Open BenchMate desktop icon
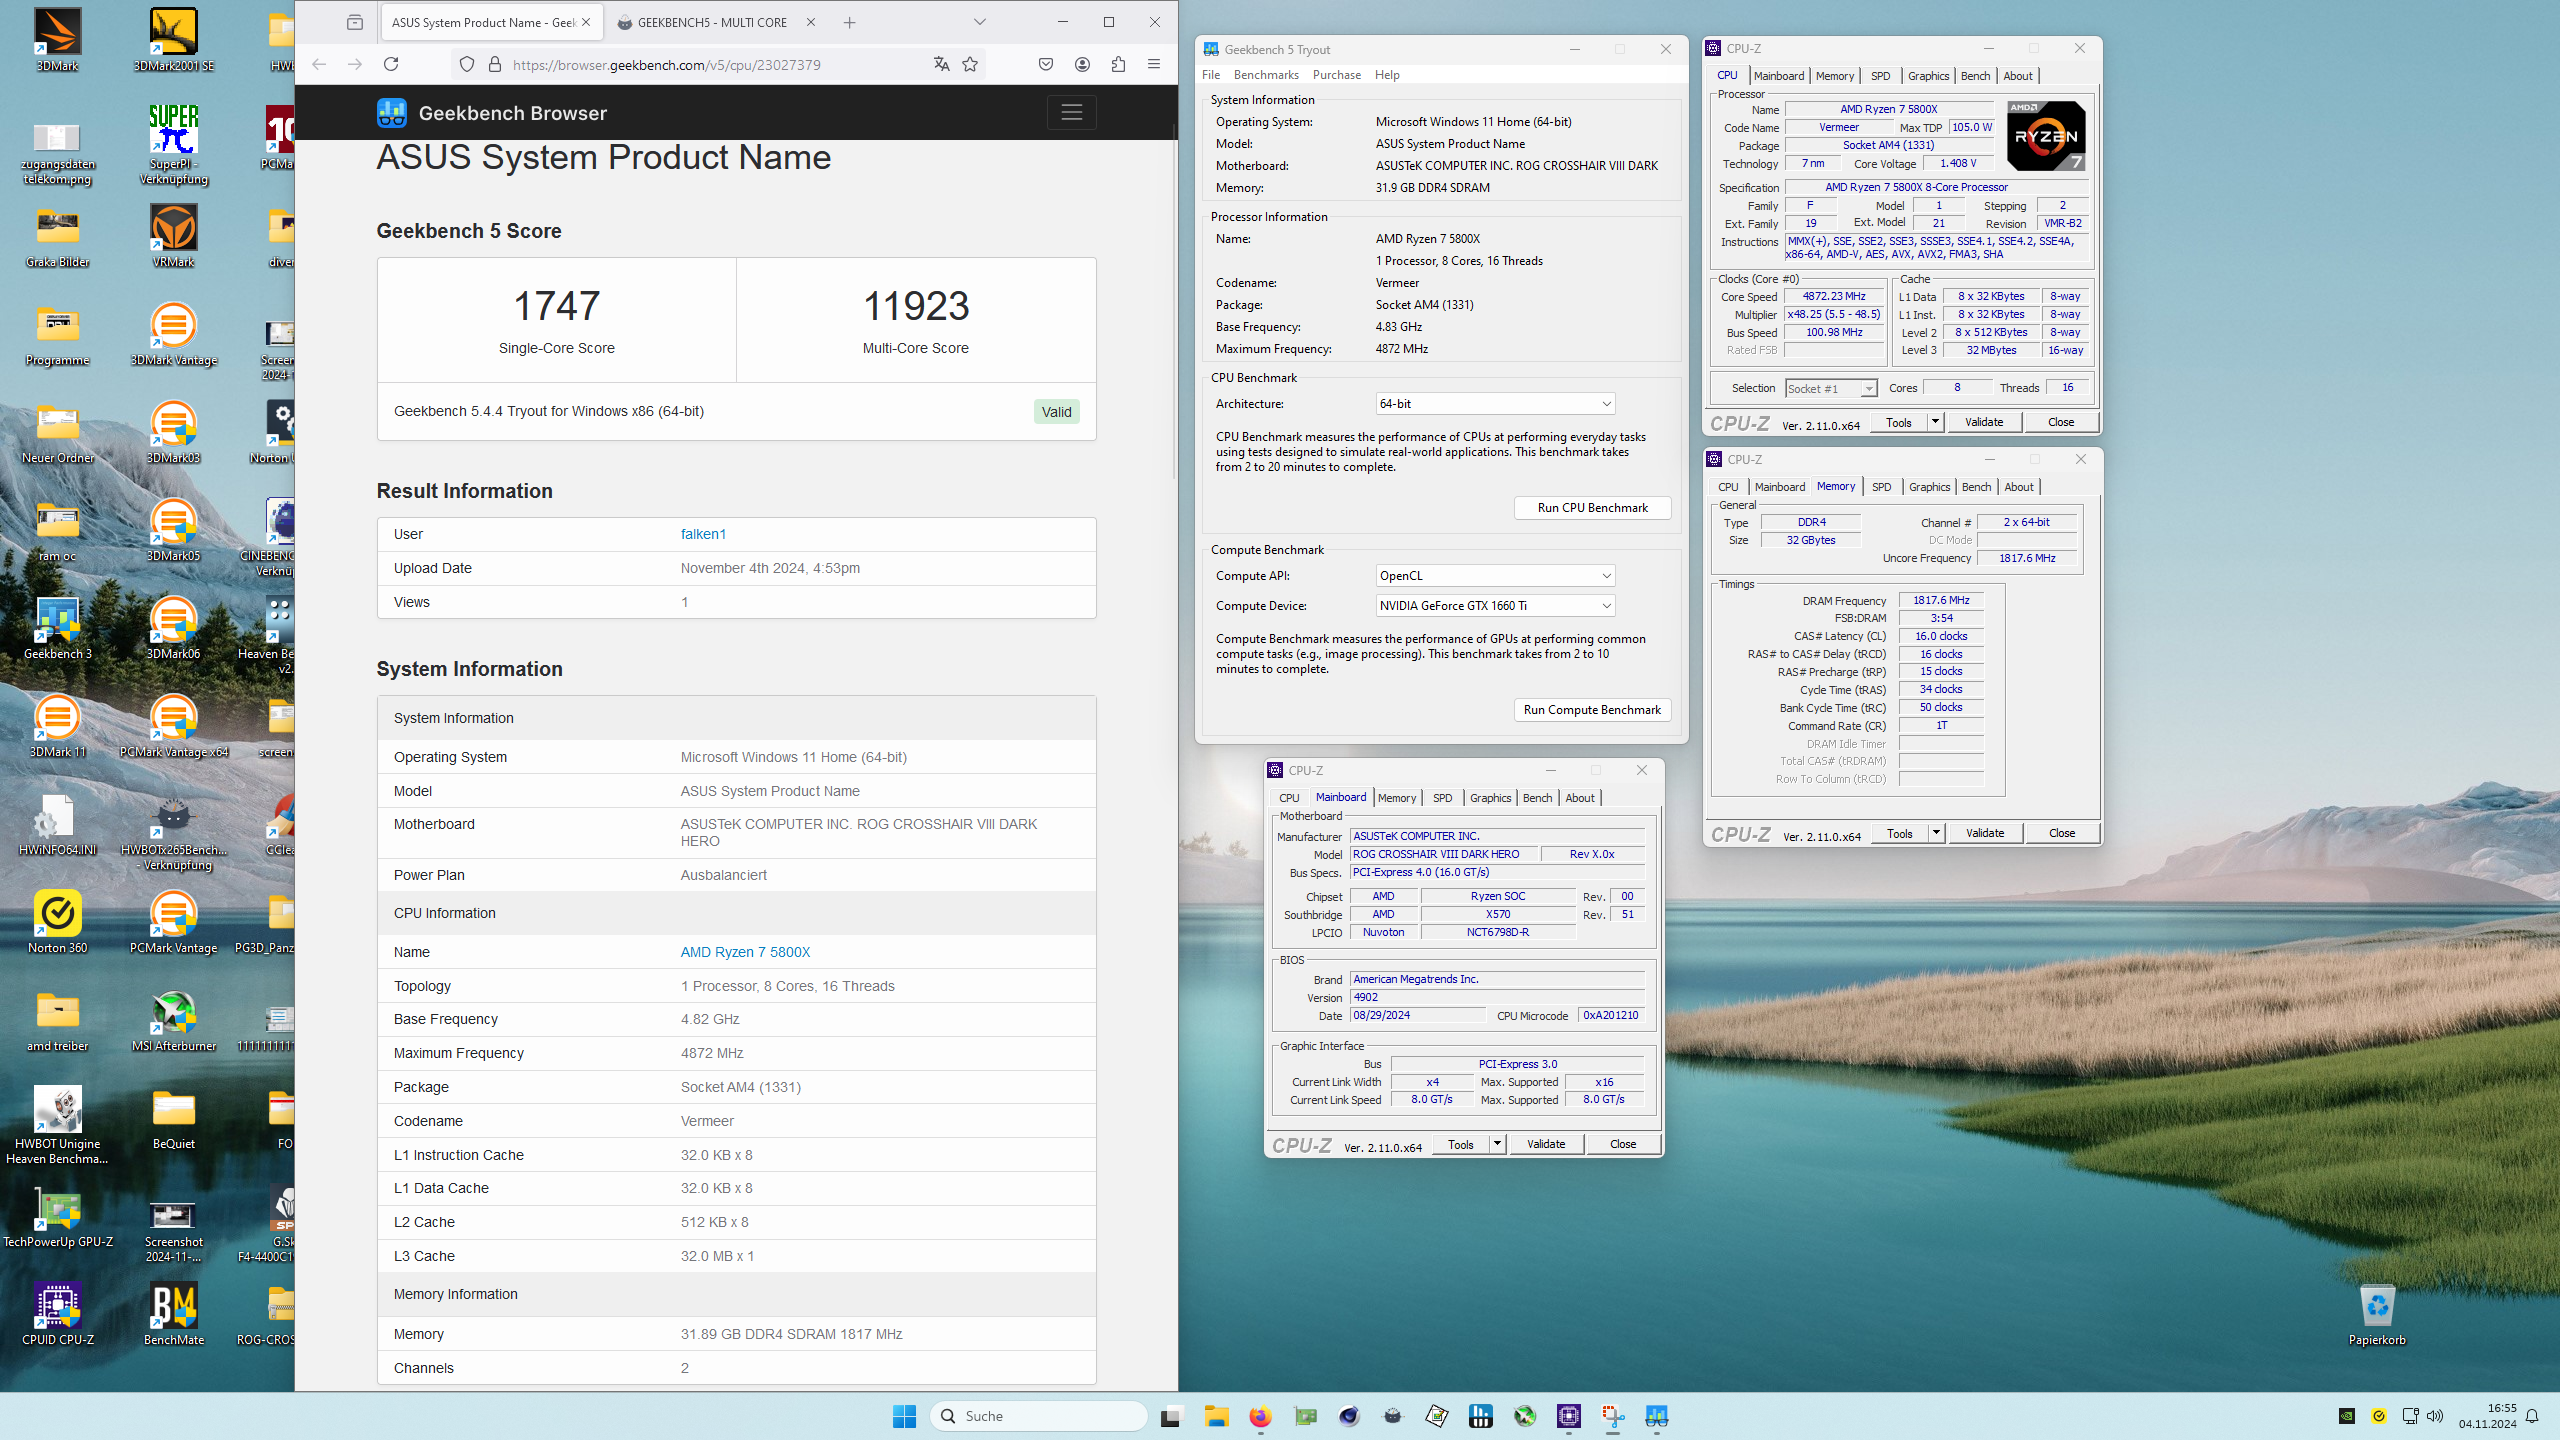2560x1440 pixels. (x=173, y=1314)
